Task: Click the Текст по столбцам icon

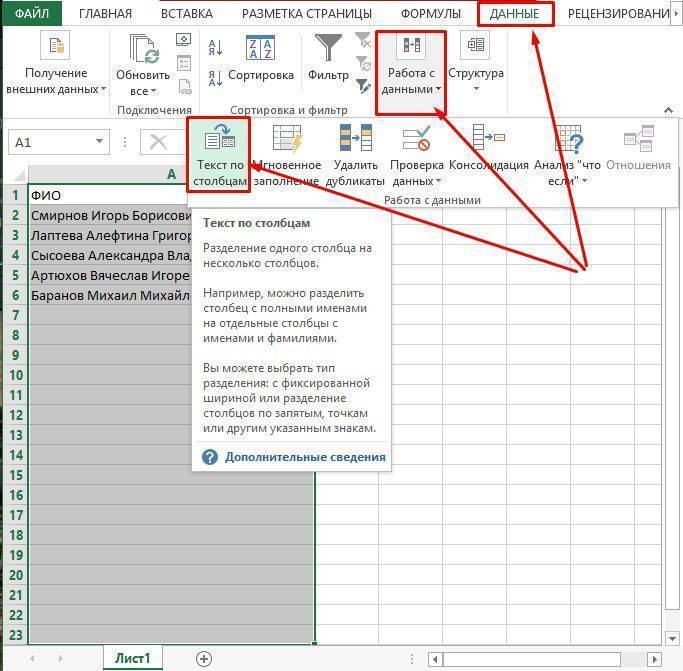Action: [218, 141]
